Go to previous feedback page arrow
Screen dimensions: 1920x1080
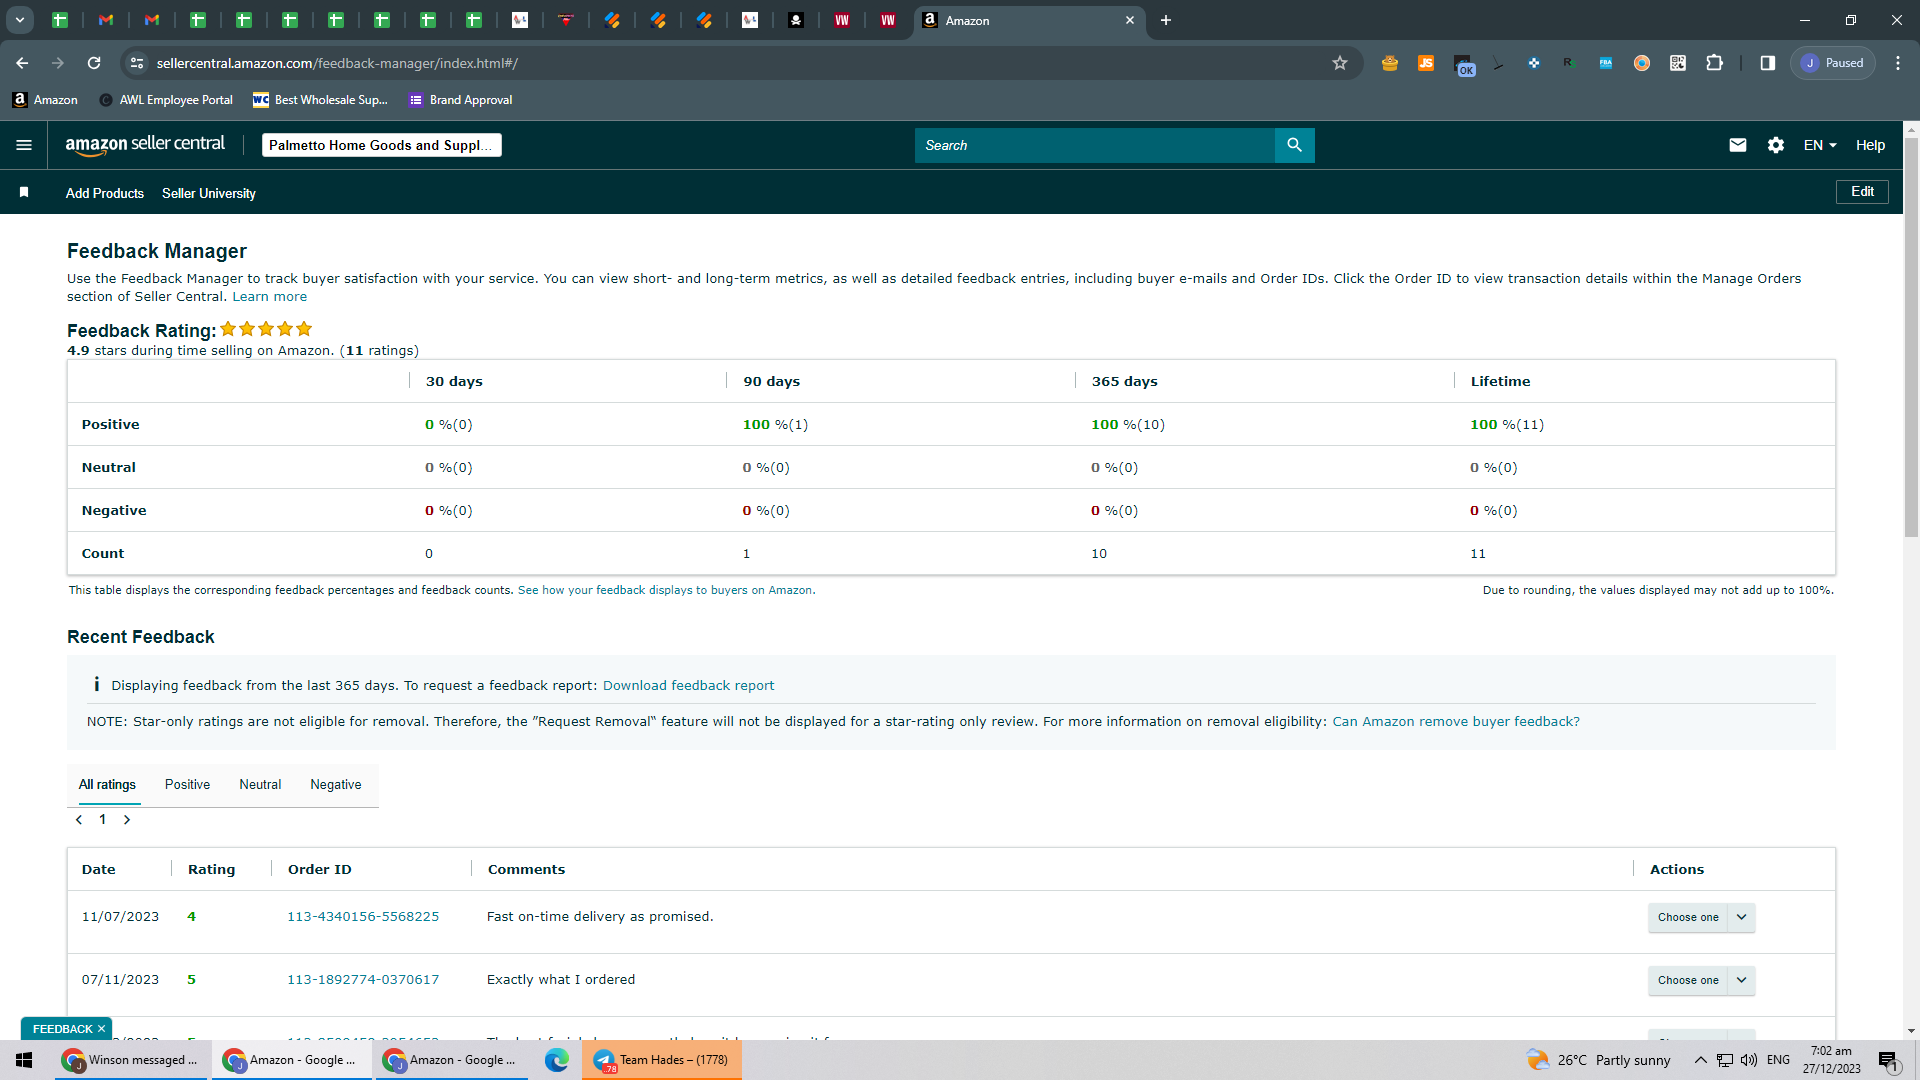[79, 820]
